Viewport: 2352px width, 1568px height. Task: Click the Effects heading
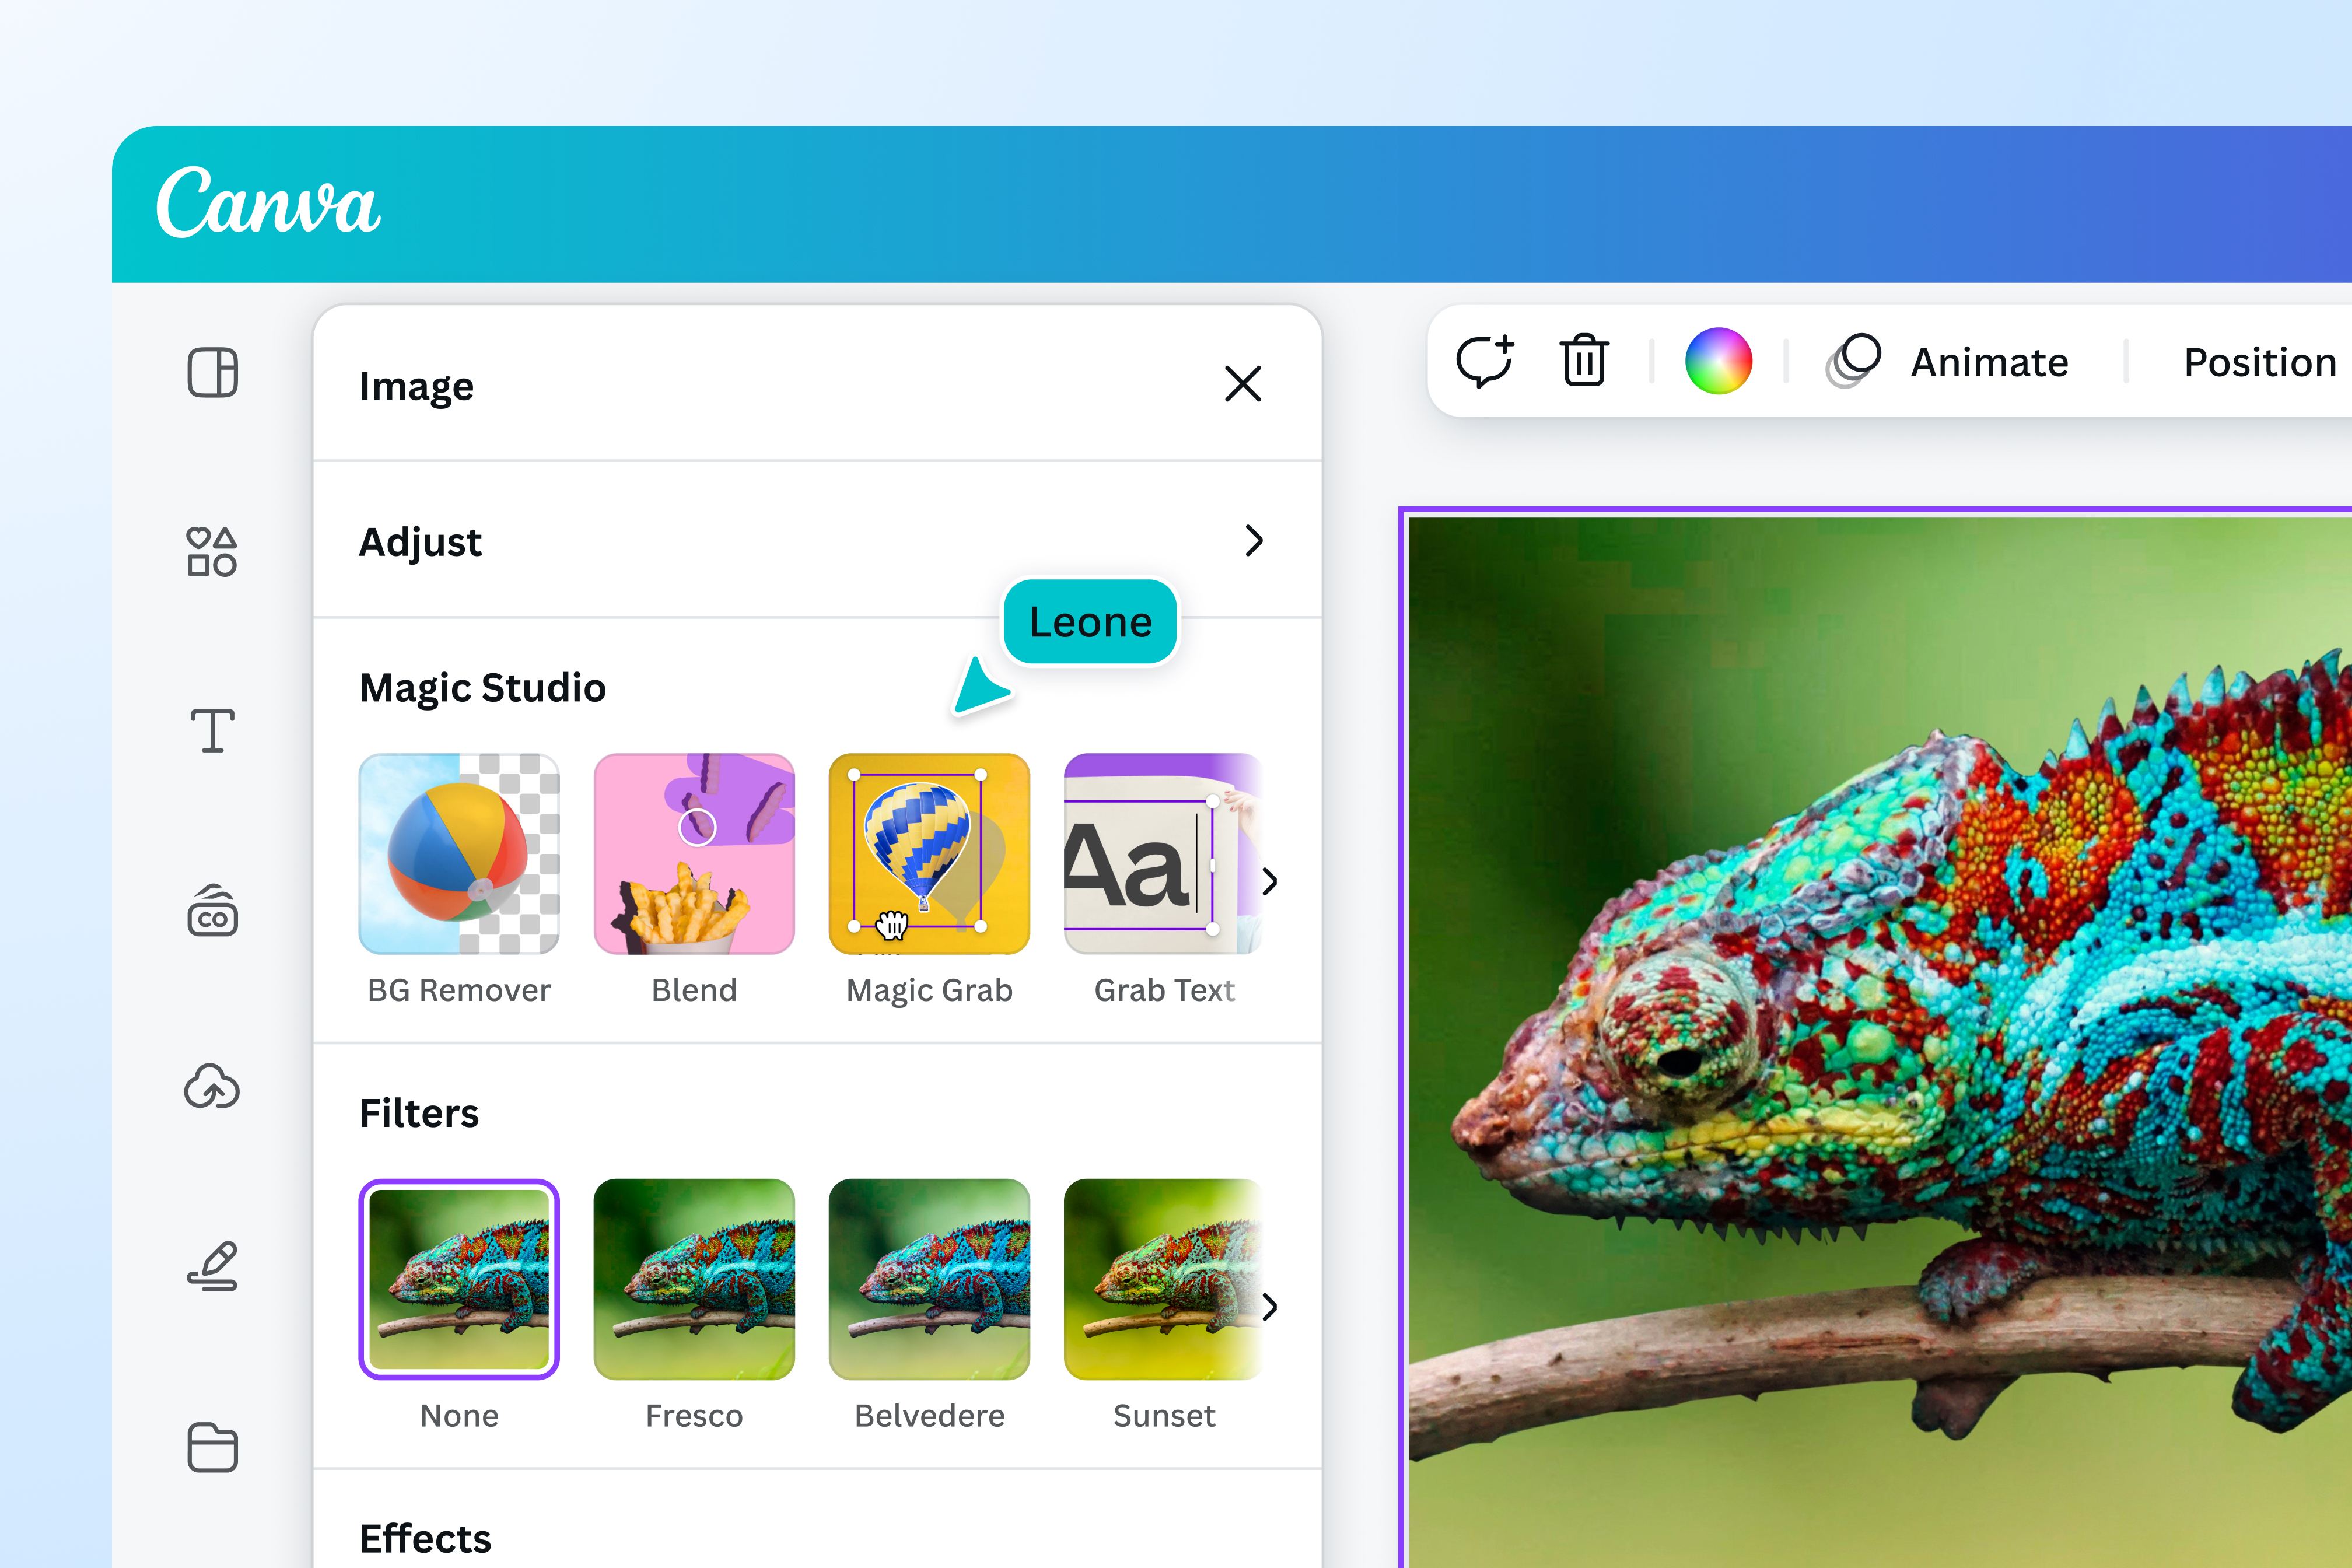click(425, 1538)
